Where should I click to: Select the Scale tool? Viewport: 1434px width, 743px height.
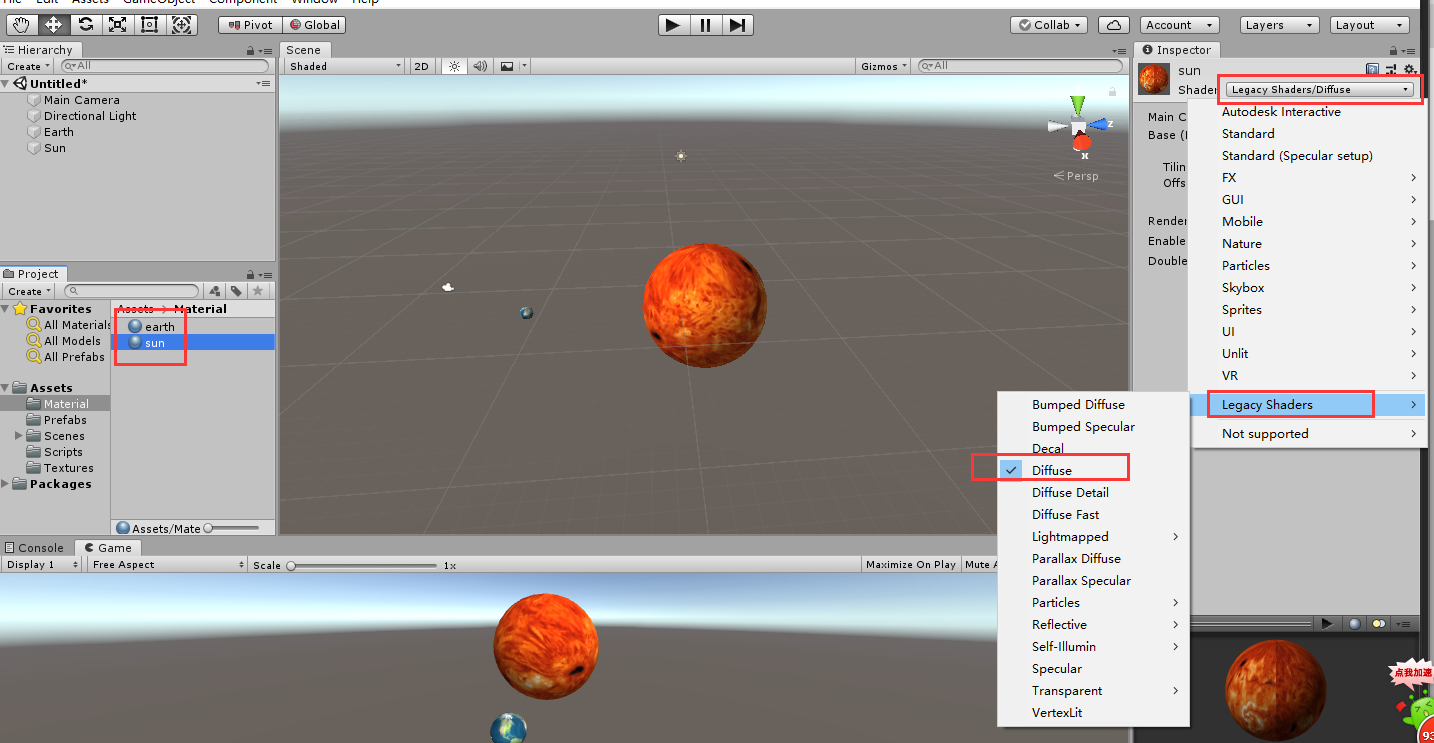[x=117, y=24]
